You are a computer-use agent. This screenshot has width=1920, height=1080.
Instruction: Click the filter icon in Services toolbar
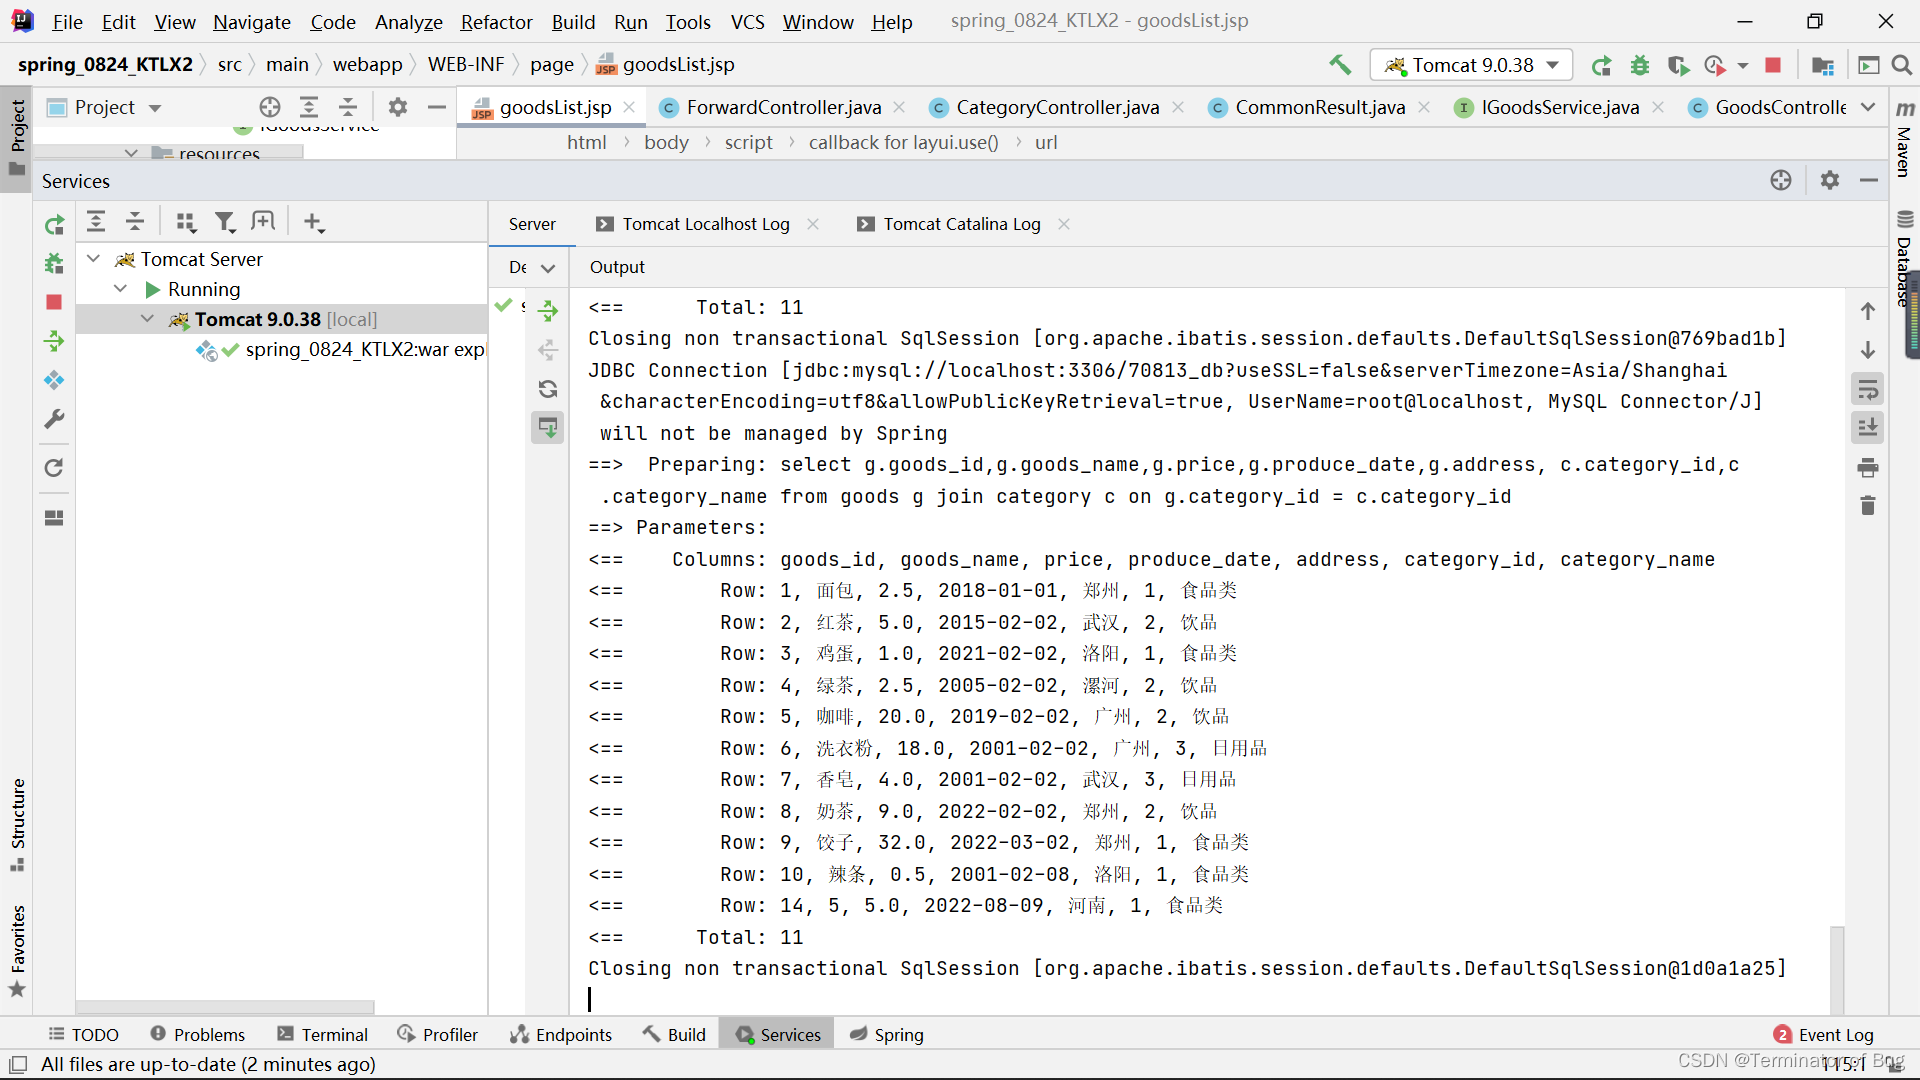tap(225, 222)
